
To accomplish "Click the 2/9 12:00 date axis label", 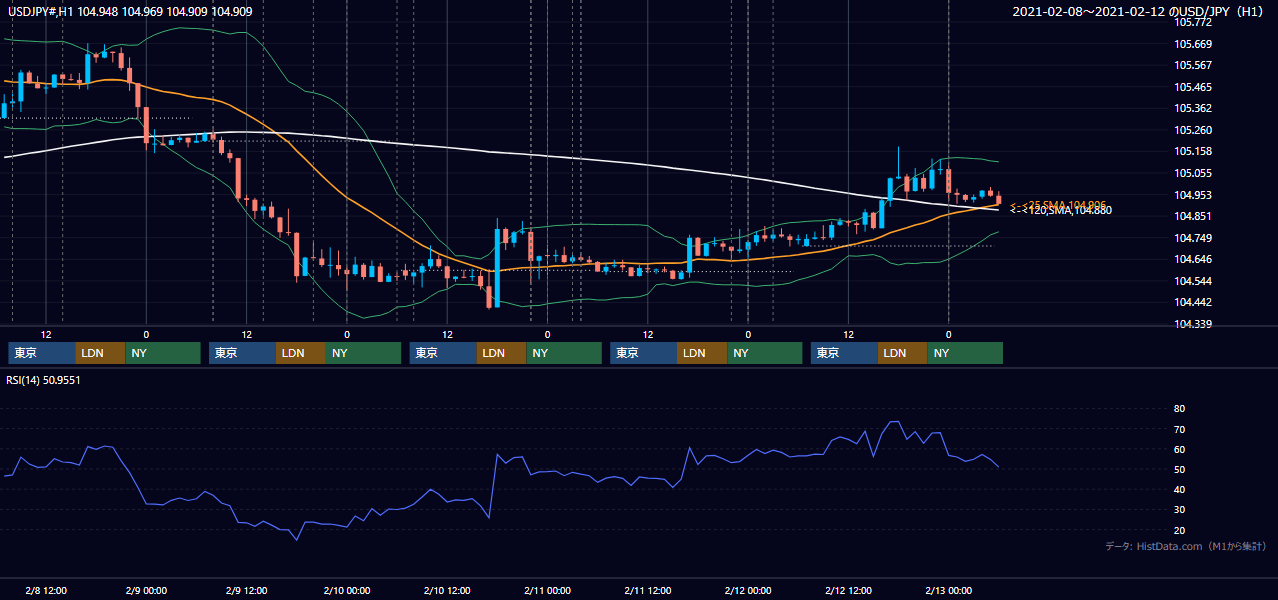I will (x=246, y=590).
